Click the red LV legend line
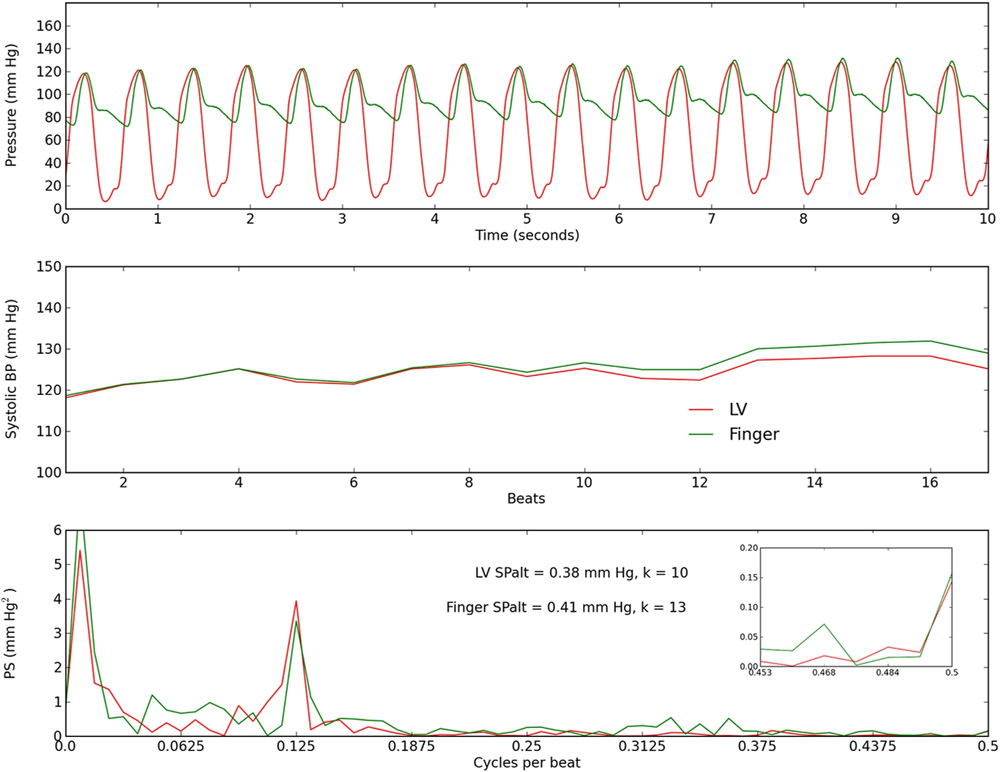 click(706, 409)
